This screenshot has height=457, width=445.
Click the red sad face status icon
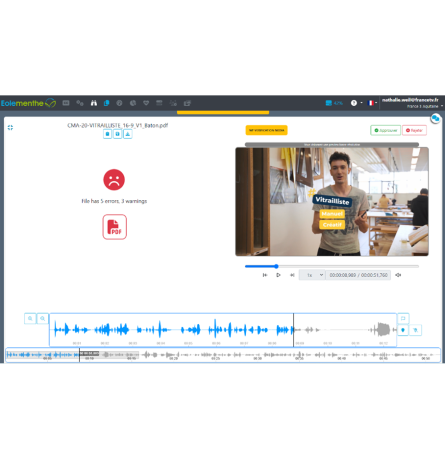tap(114, 180)
